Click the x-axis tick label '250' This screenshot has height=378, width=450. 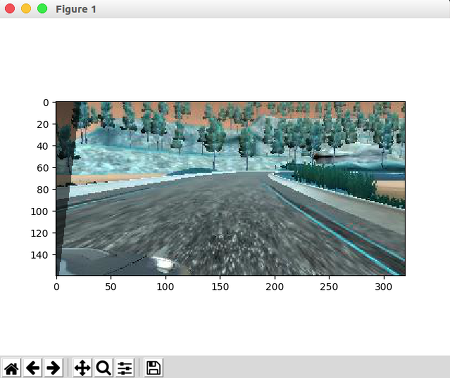tap(329, 287)
